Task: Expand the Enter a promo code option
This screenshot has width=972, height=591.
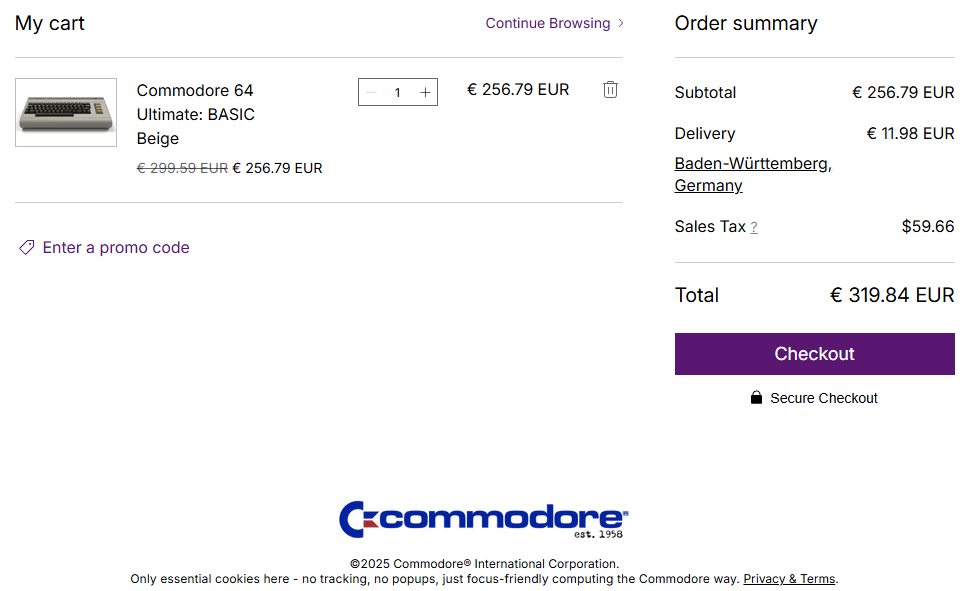Action: point(116,248)
